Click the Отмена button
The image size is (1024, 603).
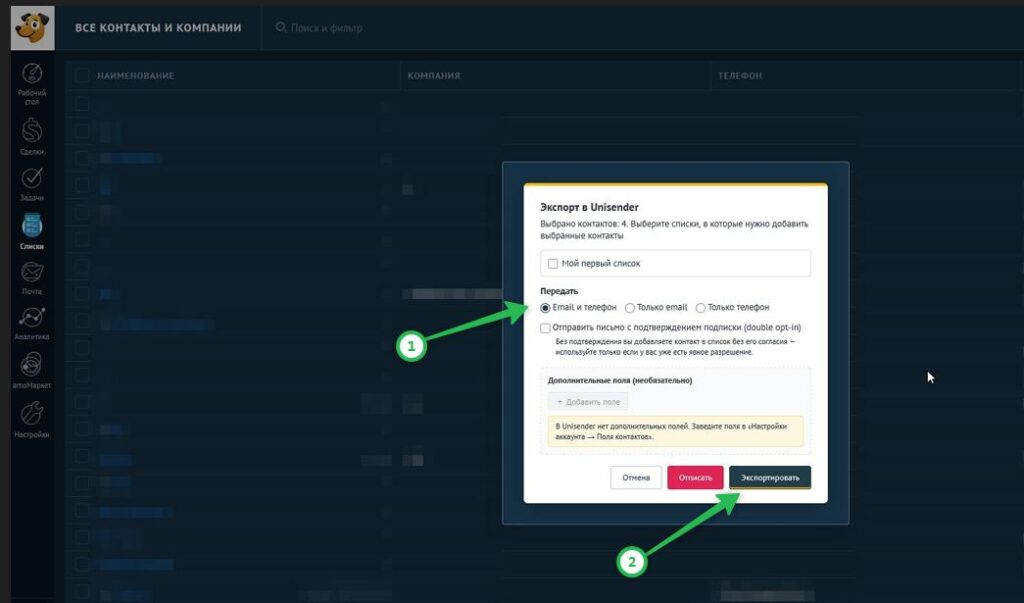coord(636,478)
